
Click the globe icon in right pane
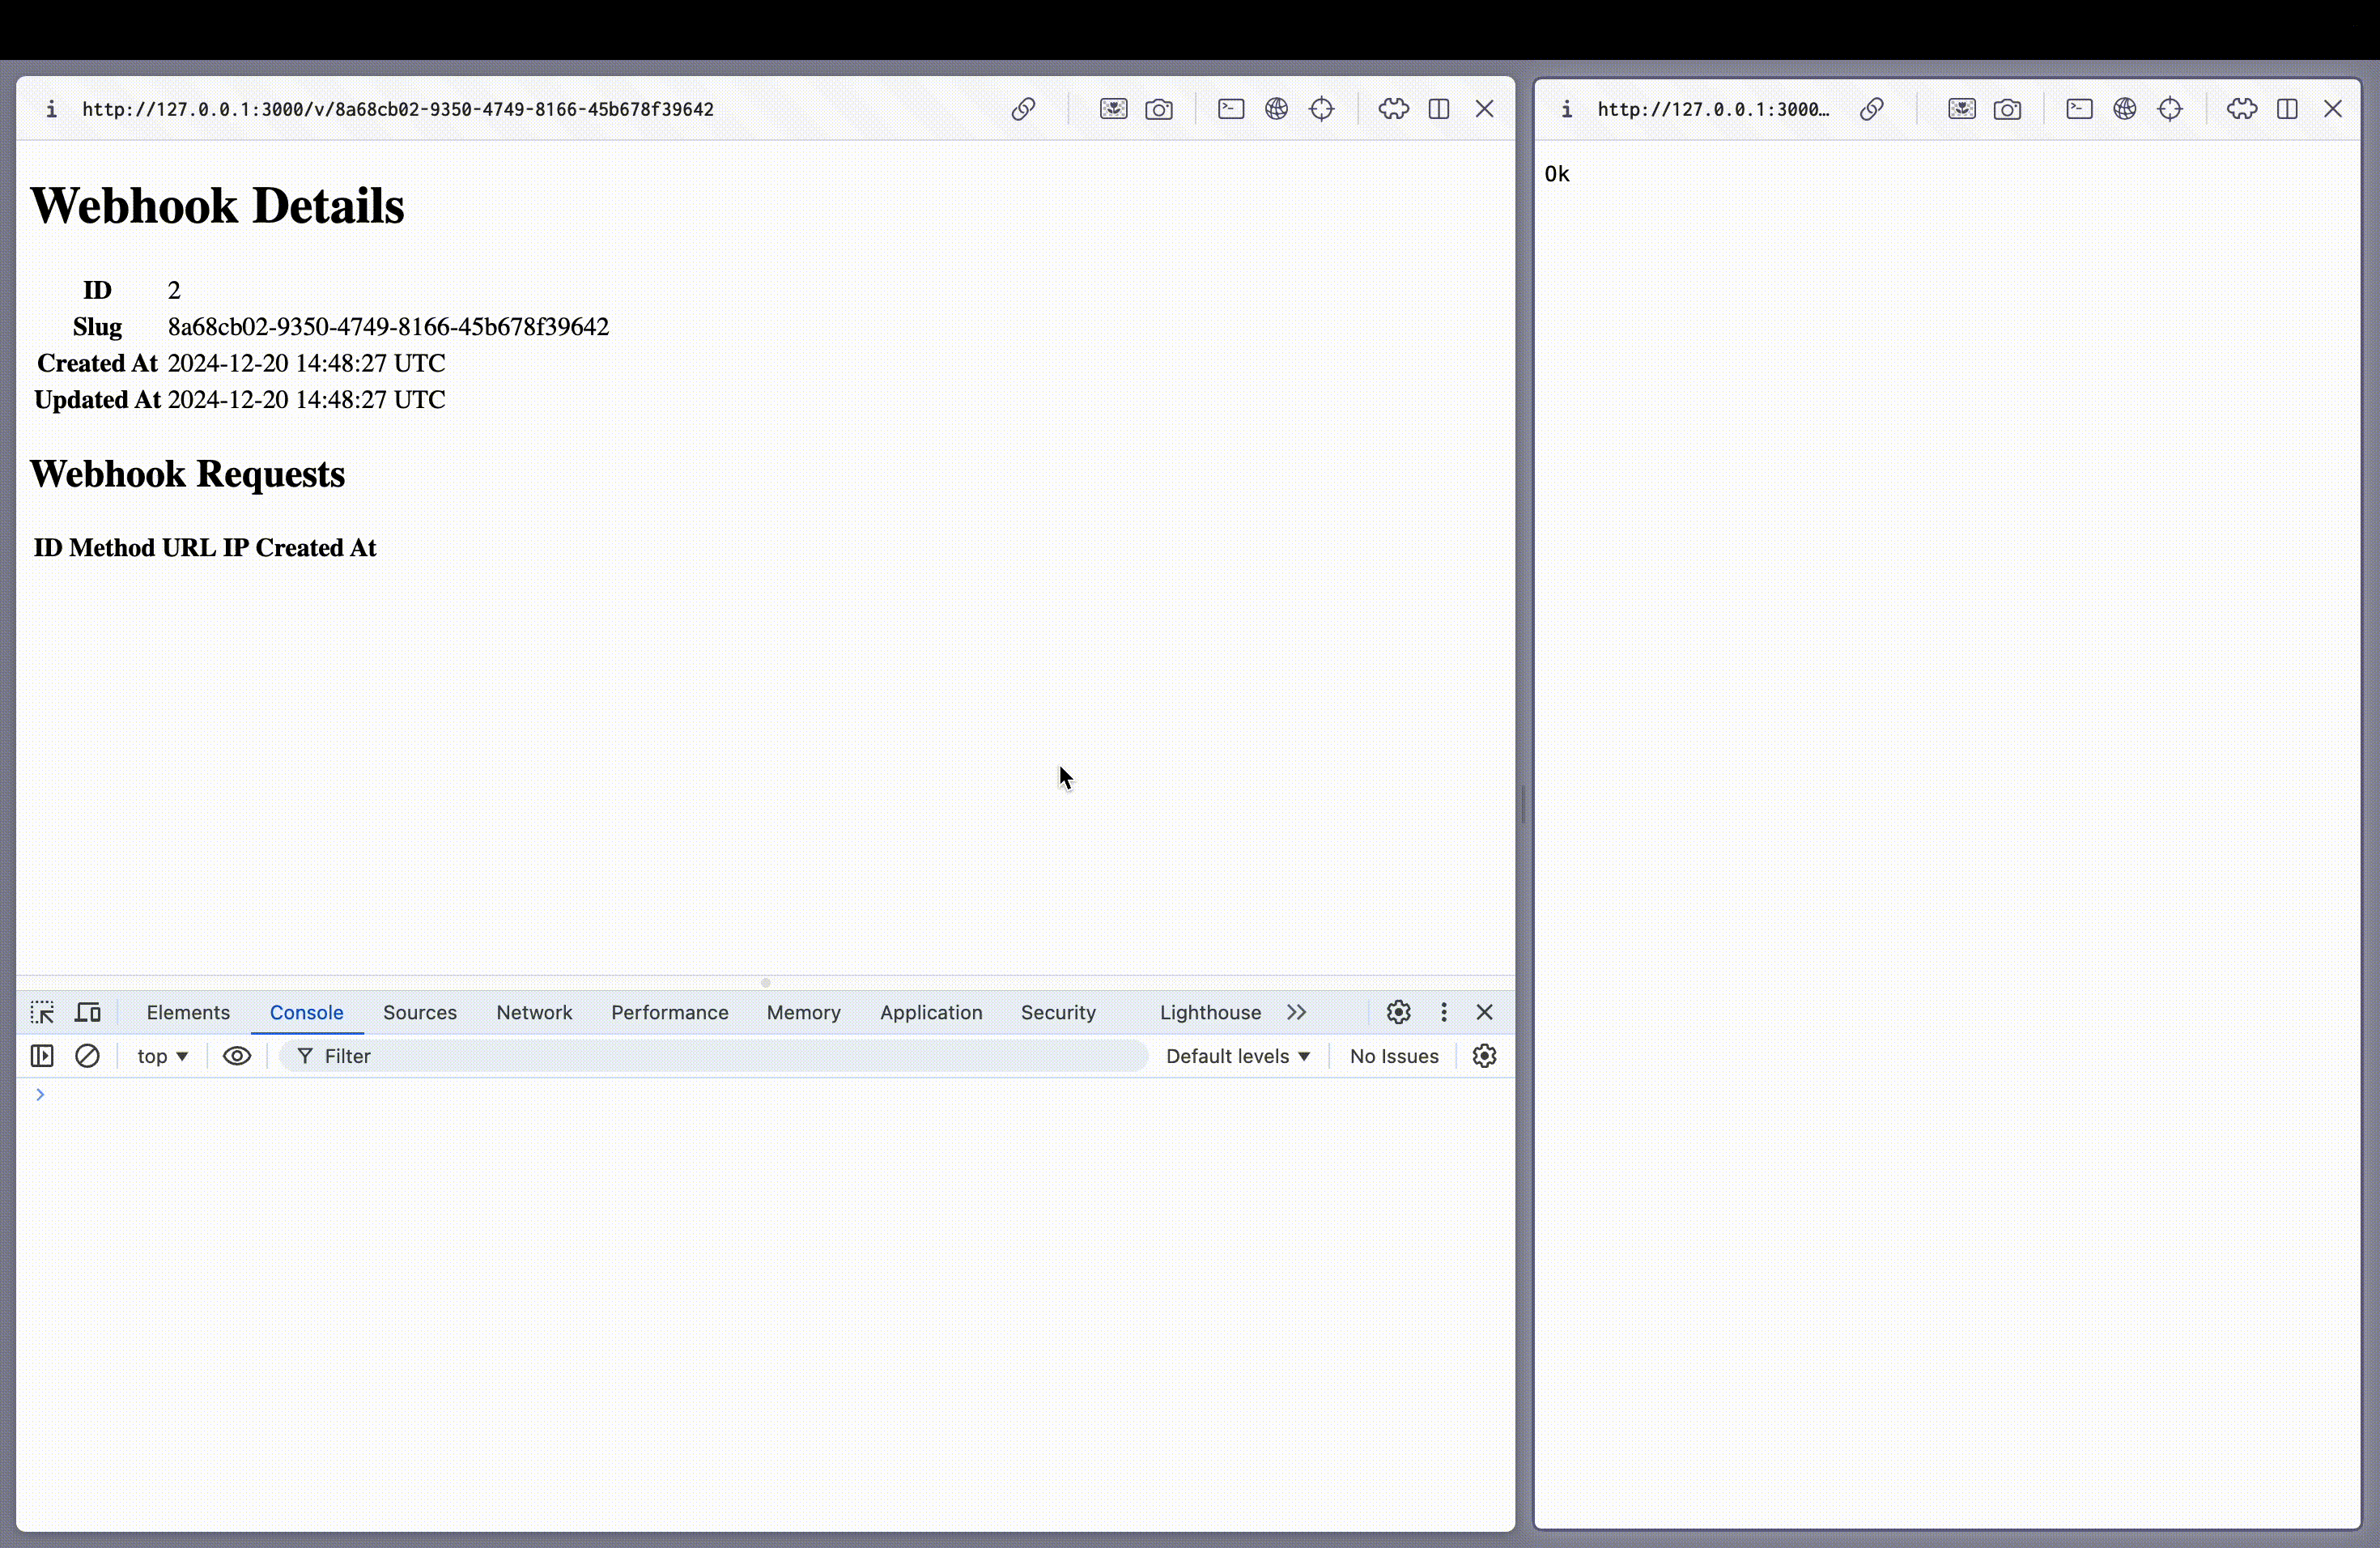2125,109
